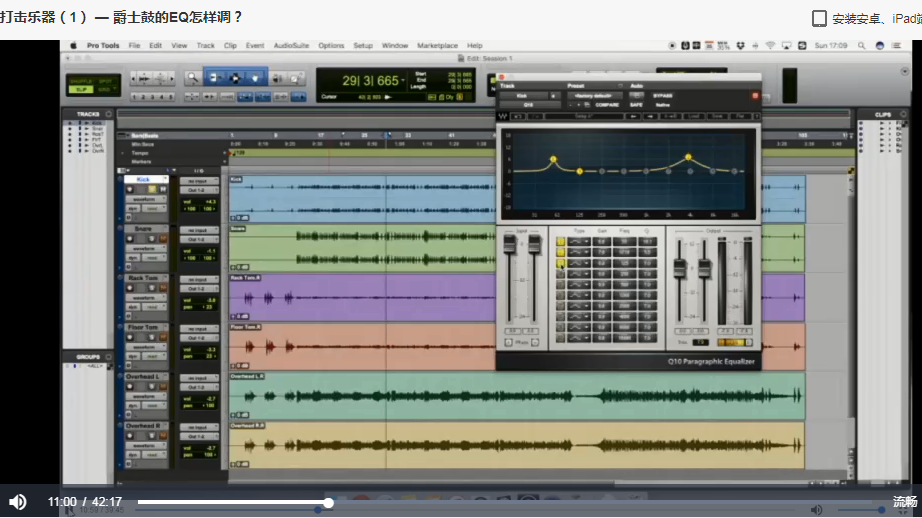Click the video progress bar handle

pos(329,503)
